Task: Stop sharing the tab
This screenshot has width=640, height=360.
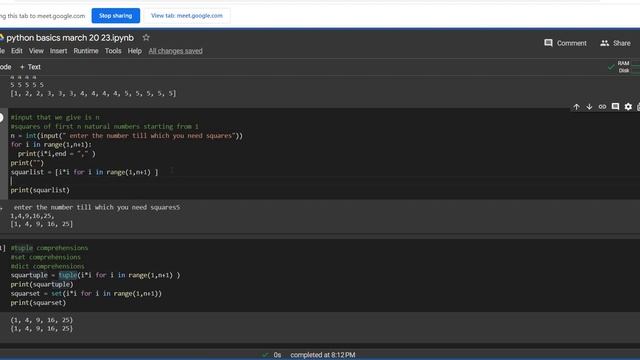Action: 116,16
